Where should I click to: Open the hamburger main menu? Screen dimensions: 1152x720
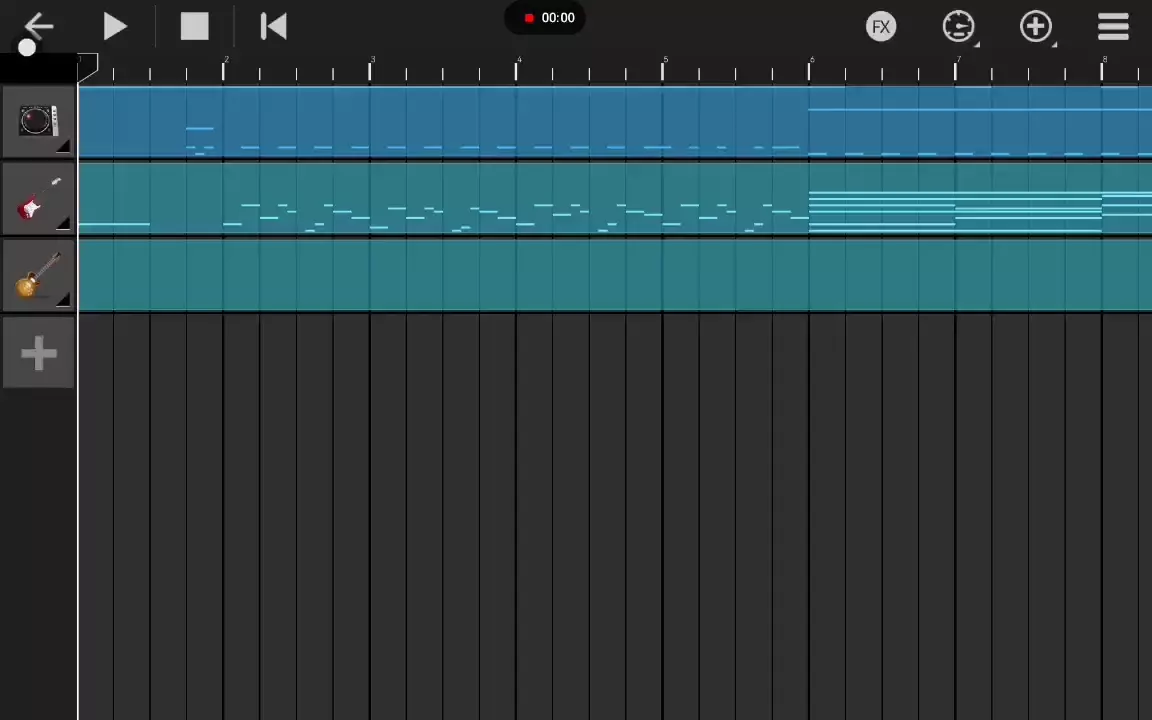pyautogui.click(x=1113, y=27)
